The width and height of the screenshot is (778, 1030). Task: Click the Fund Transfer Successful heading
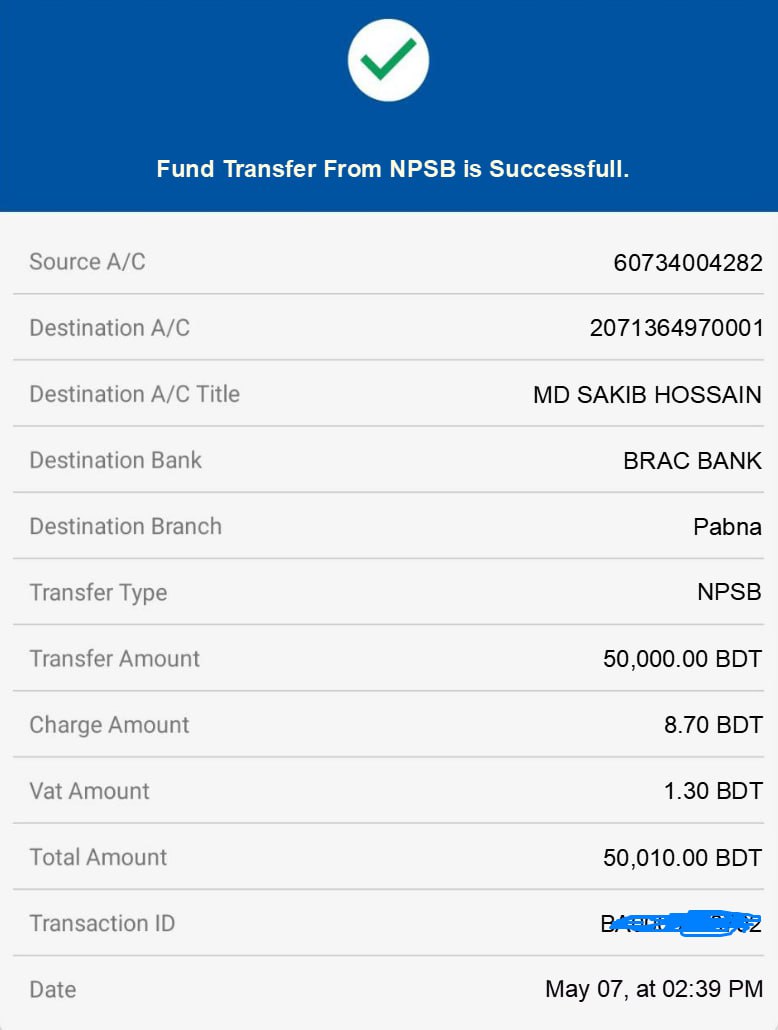[392, 169]
